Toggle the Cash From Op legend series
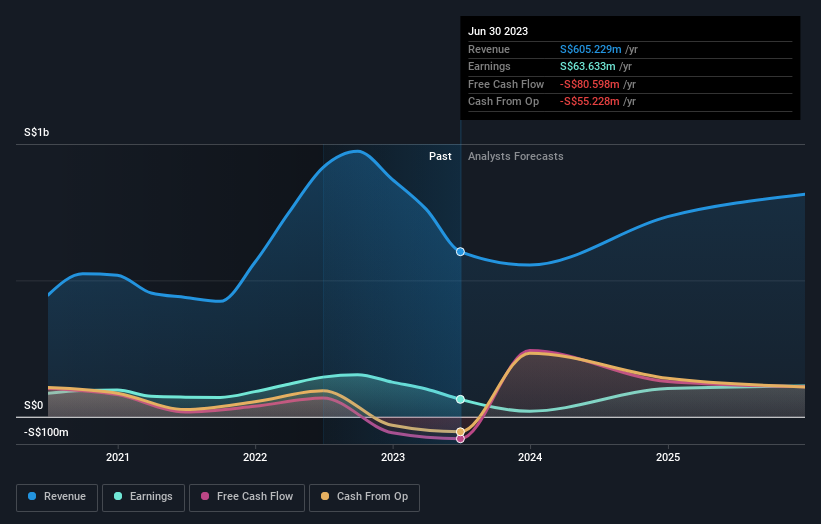 (364, 497)
